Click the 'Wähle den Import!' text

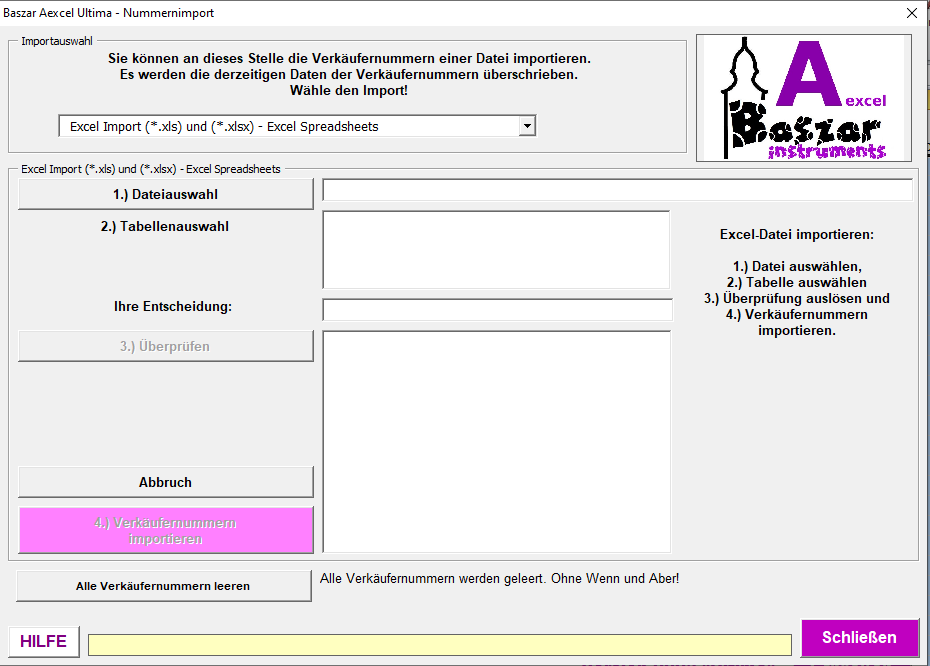349,91
